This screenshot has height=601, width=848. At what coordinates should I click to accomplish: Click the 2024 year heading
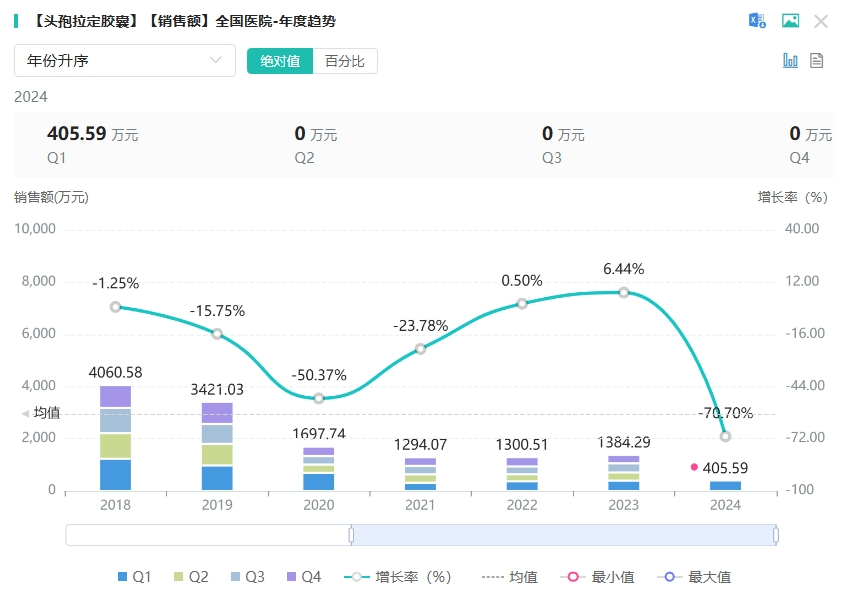[31, 97]
